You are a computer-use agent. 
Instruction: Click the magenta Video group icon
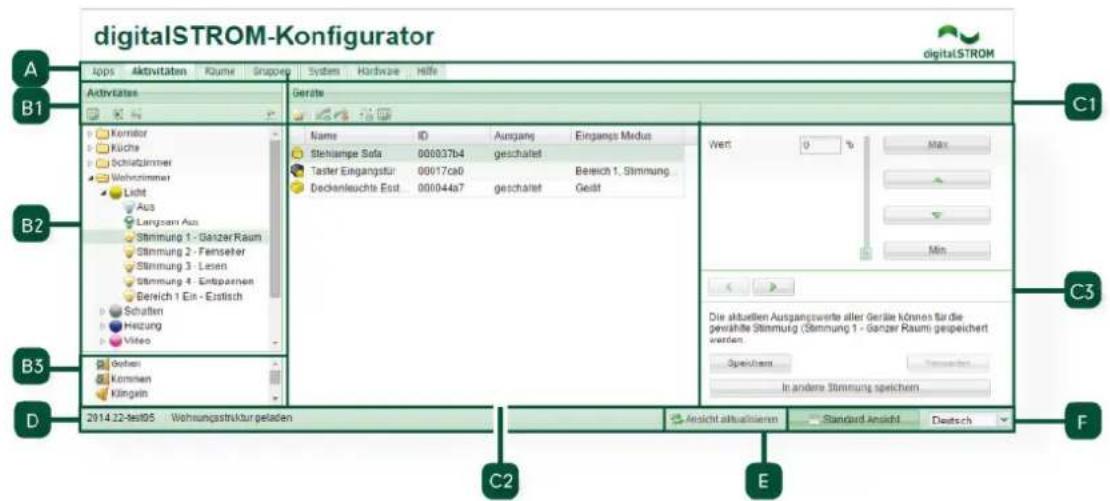tap(115, 340)
